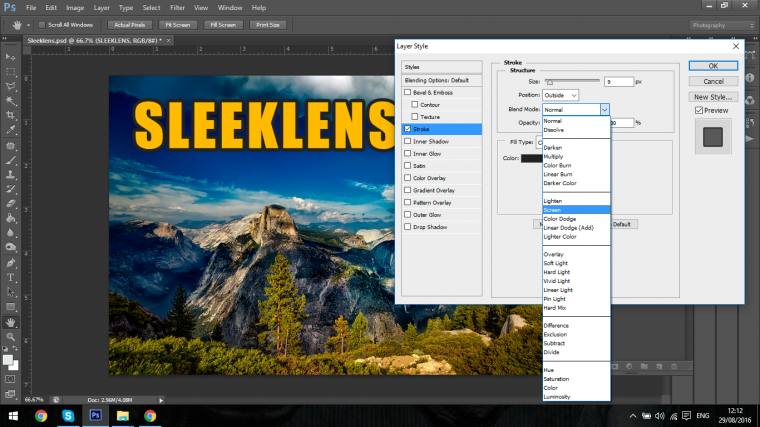
Task: Click OK in Layer Style dialog
Action: 713,66
